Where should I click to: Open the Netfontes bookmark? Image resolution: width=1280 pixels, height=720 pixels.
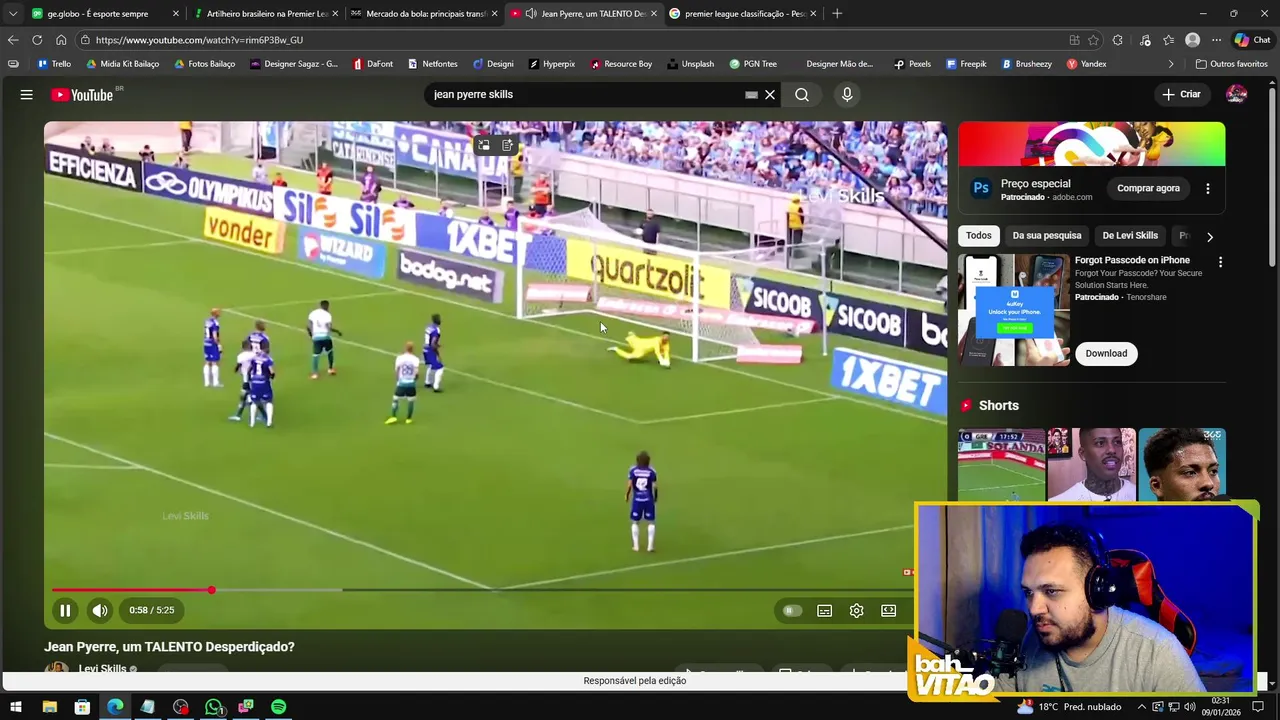tap(432, 64)
